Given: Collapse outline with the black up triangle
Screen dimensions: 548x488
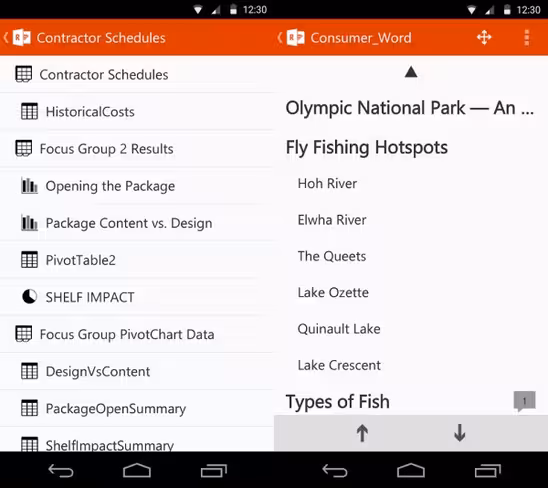Looking at the screenshot, I should tap(411, 72).
